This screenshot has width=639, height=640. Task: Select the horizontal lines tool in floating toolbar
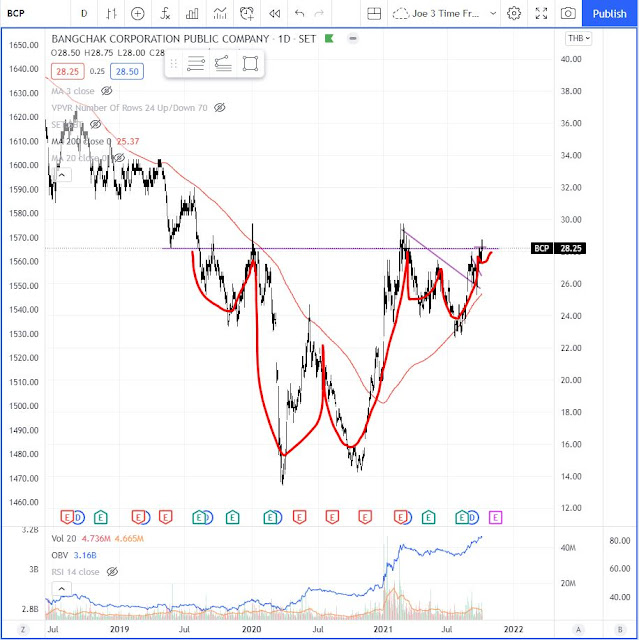click(x=196, y=64)
